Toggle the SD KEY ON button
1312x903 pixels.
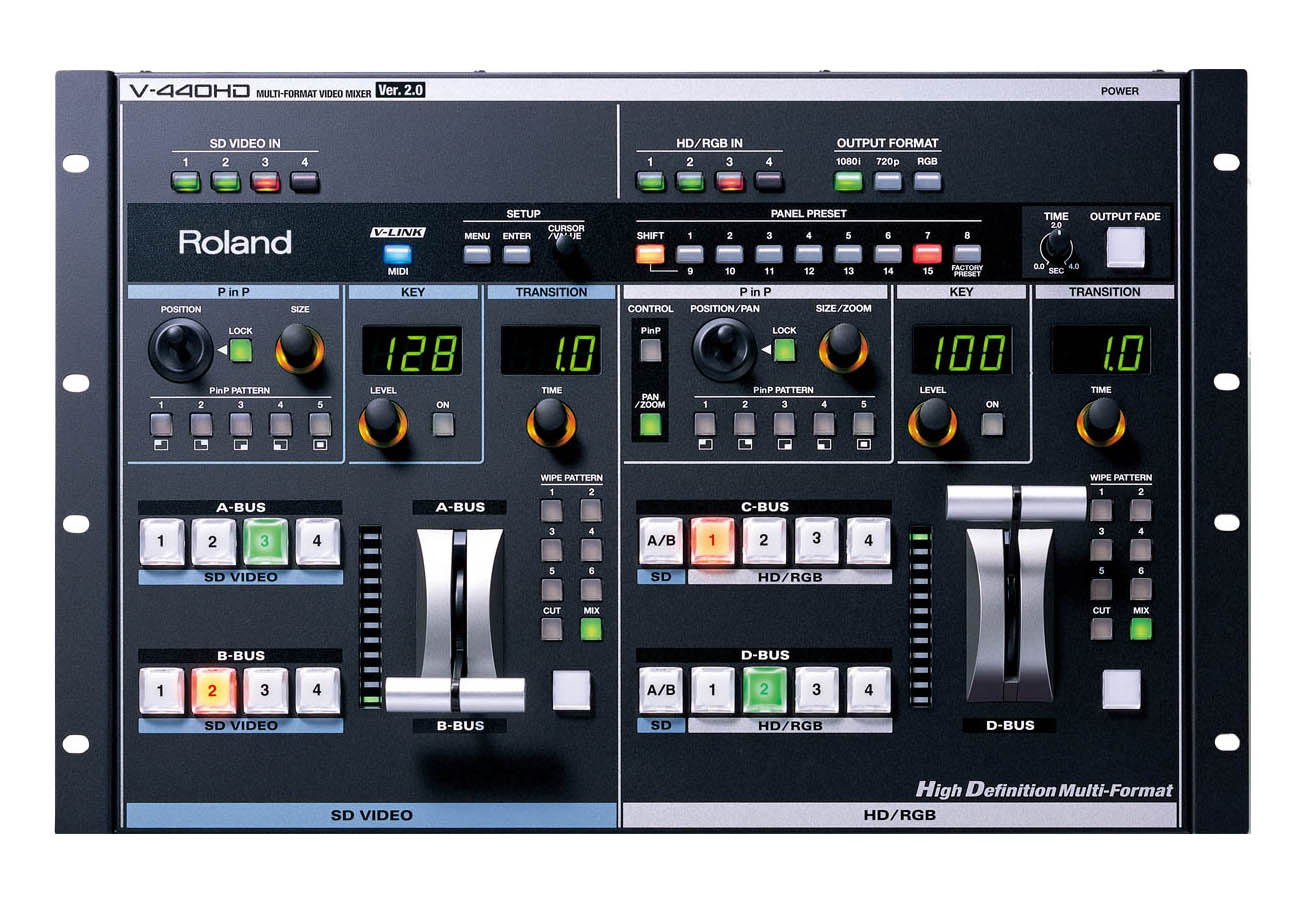pos(442,424)
